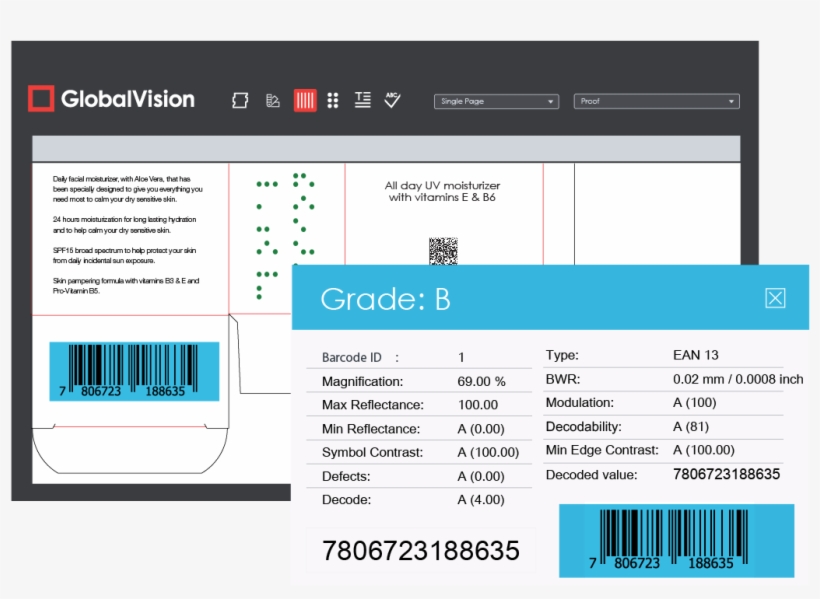Open the graphics compare tool icon

tap(272, 100)
